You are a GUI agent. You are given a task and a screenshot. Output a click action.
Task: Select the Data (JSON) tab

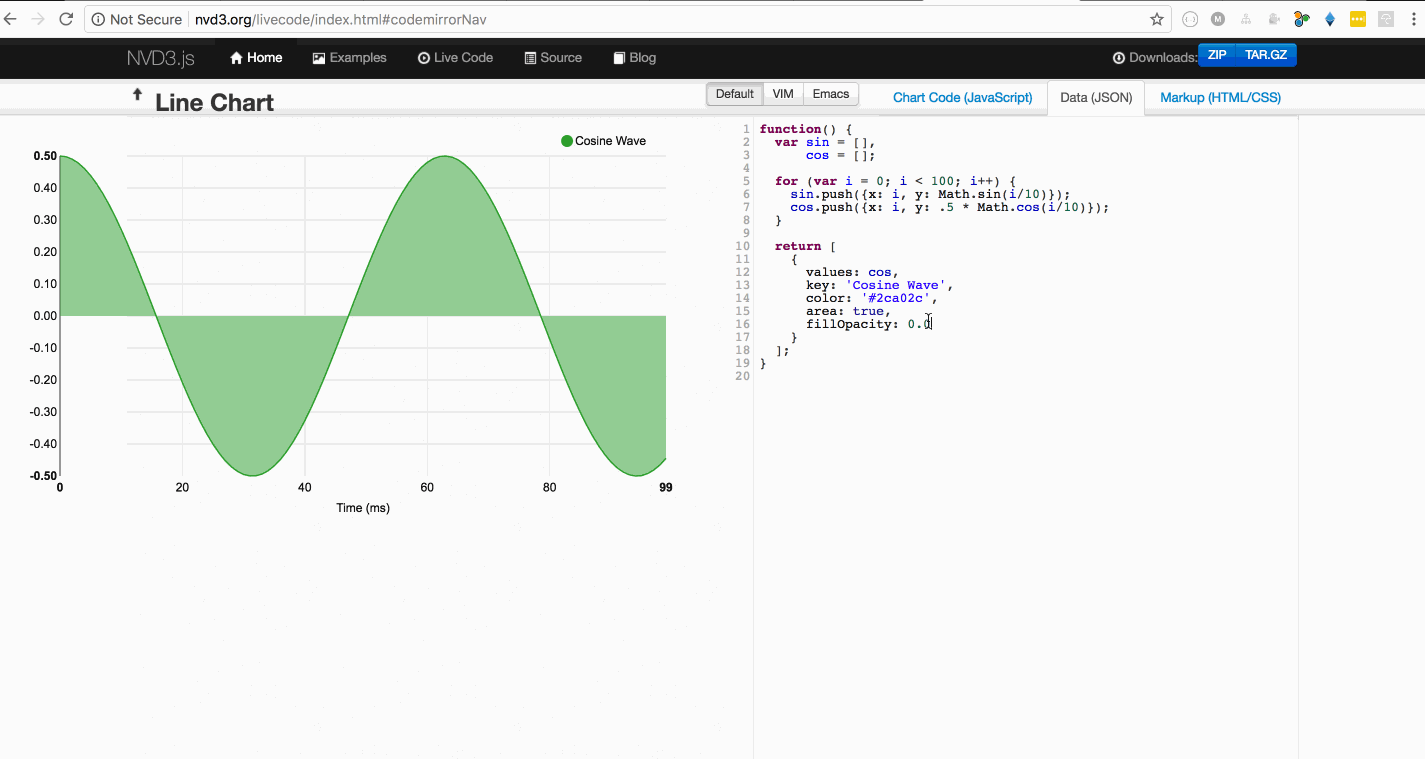[1096, 98]
